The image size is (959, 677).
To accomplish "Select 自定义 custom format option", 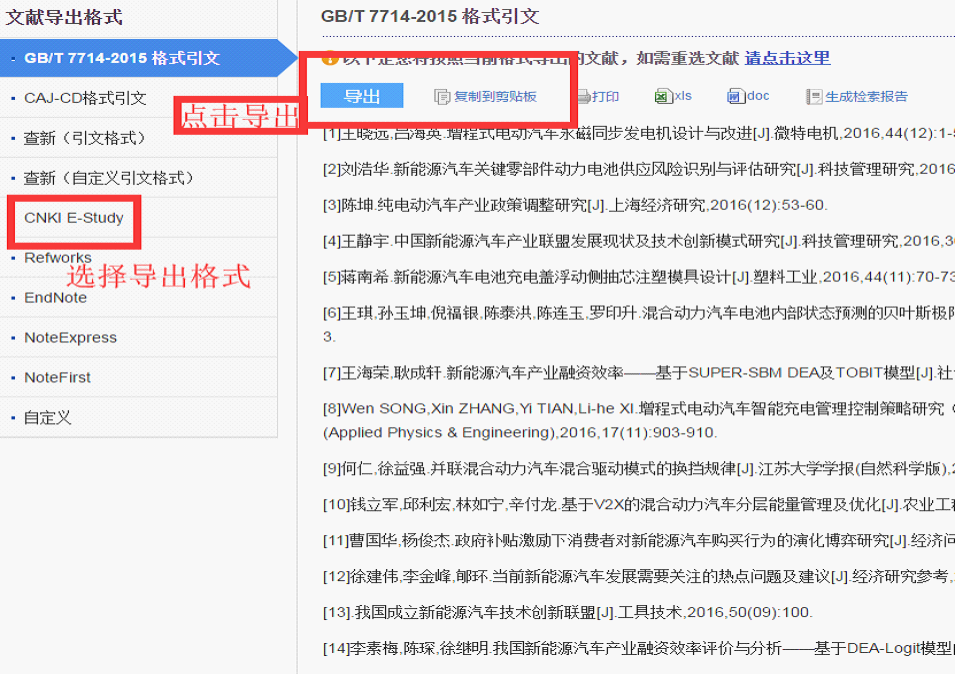I will point(47,418).
